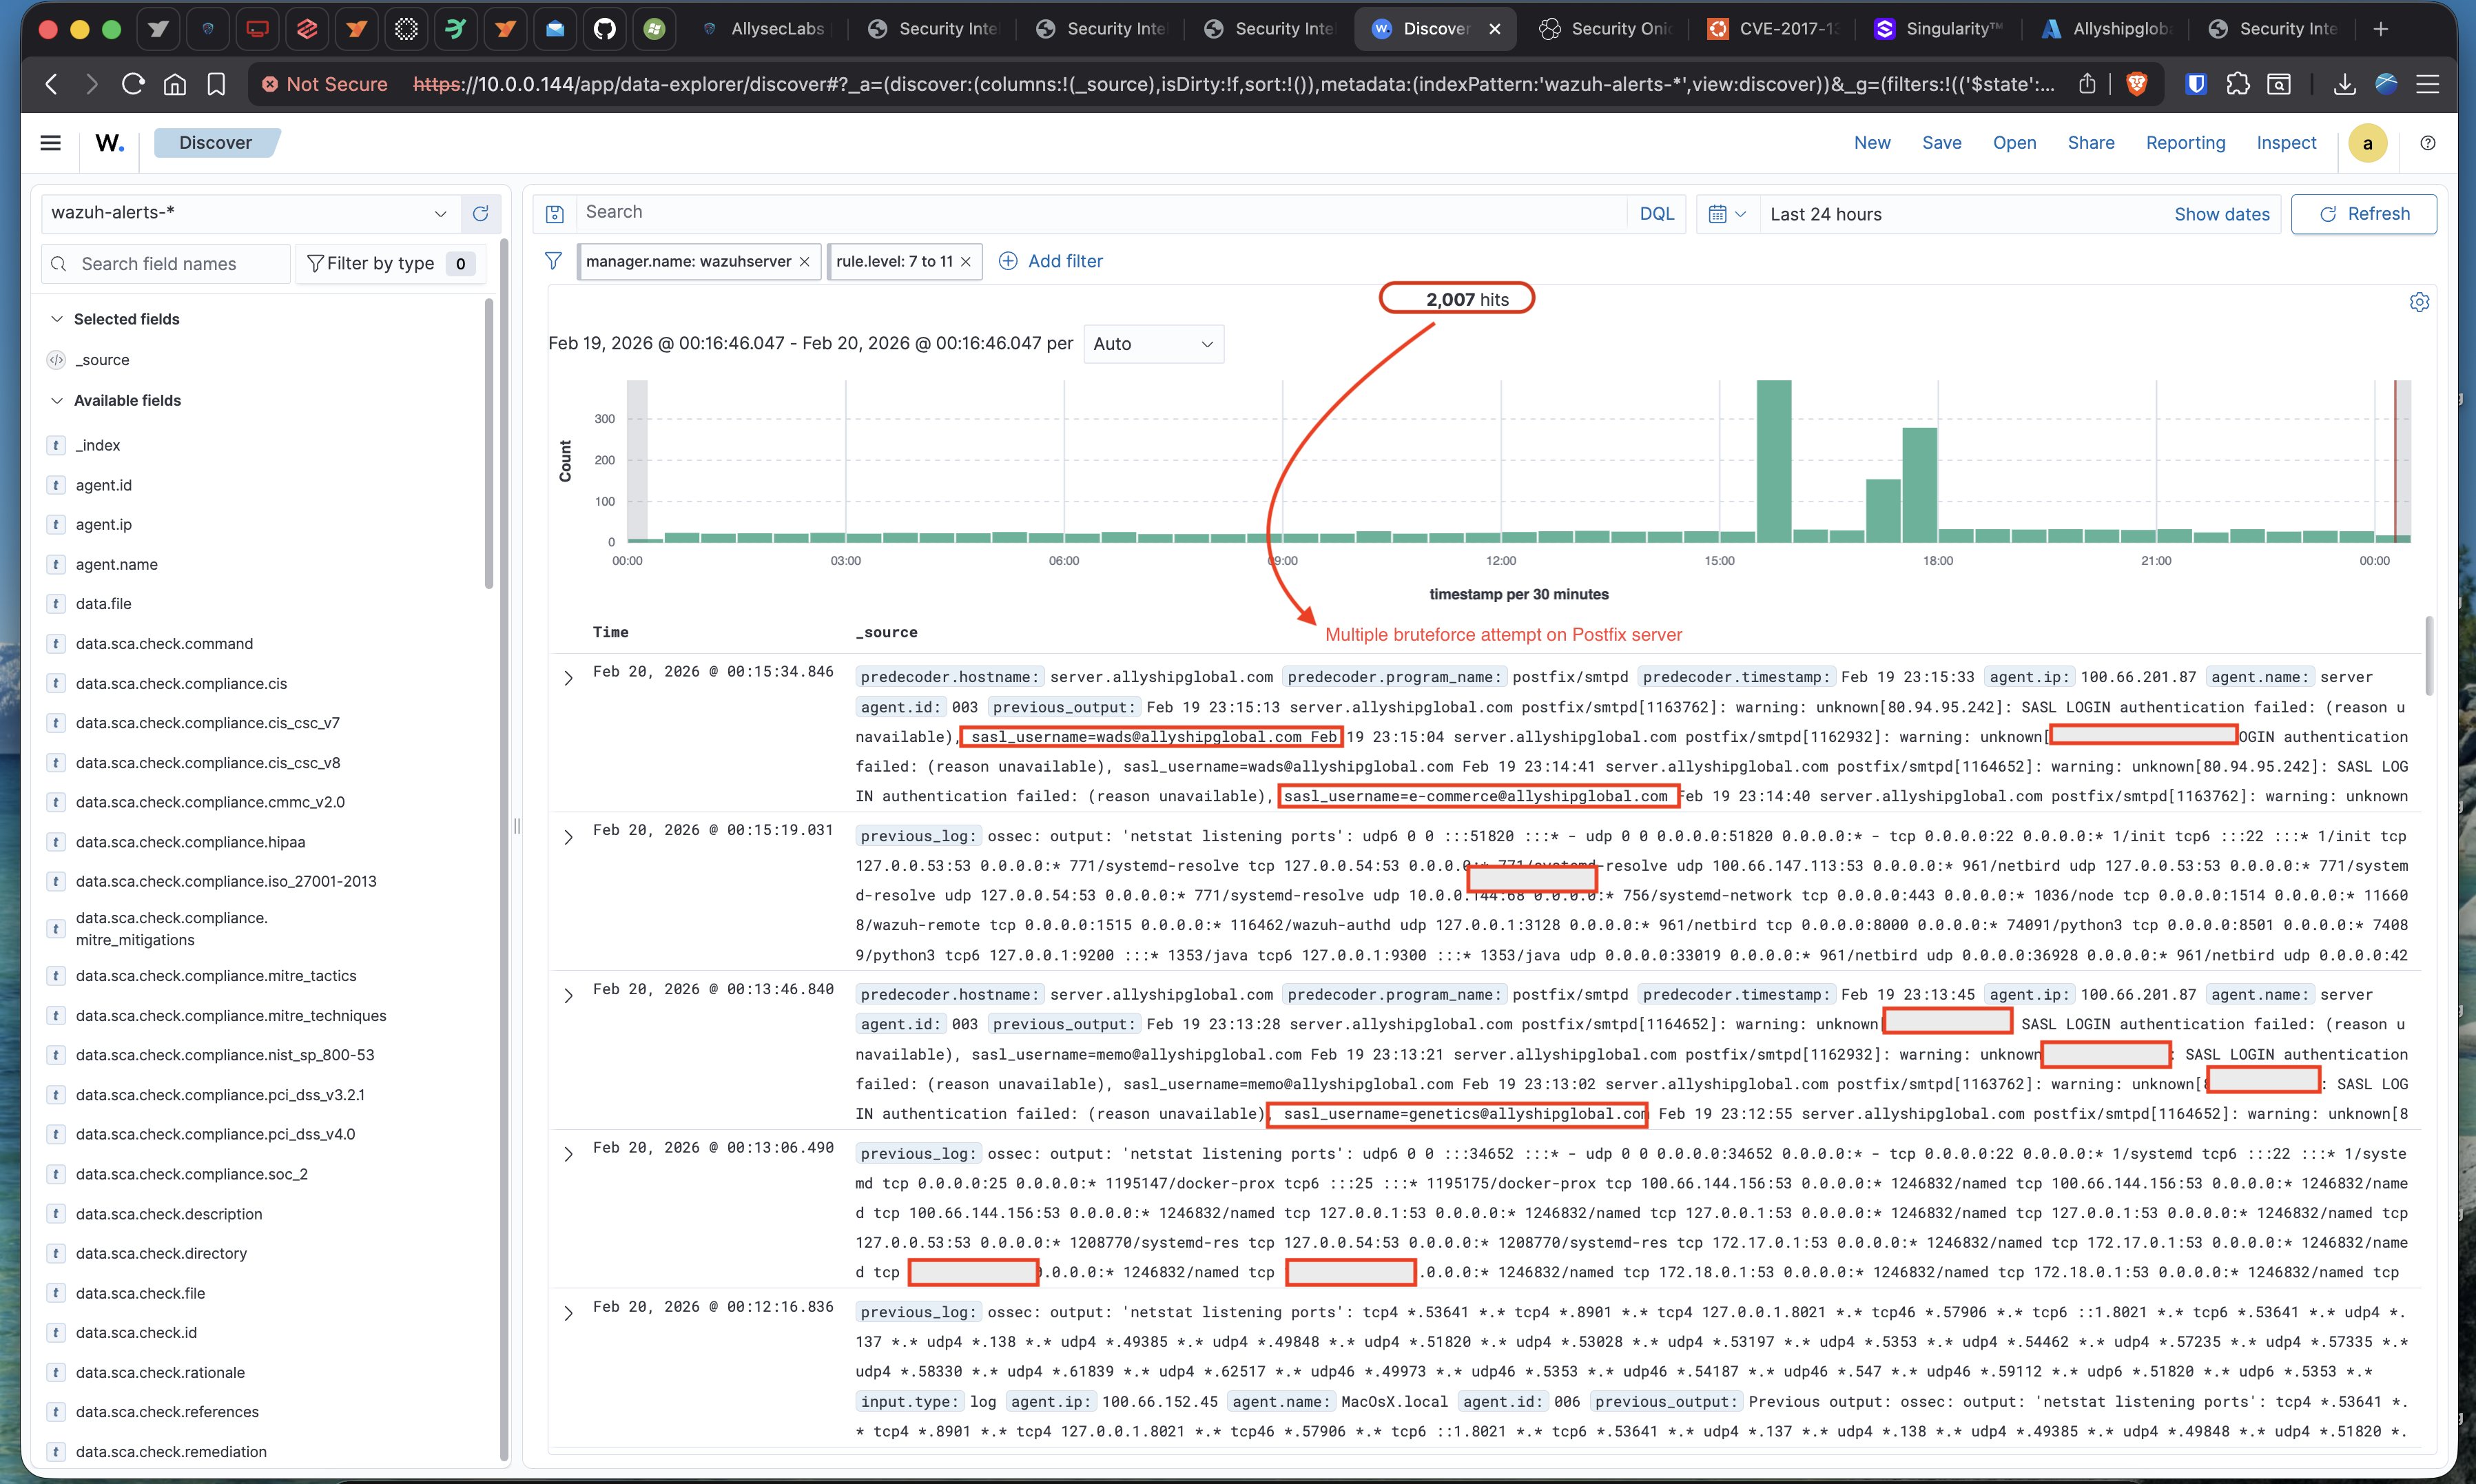Select the data.sca.check.command field
2476x1484 pixels.
point(164,644)
